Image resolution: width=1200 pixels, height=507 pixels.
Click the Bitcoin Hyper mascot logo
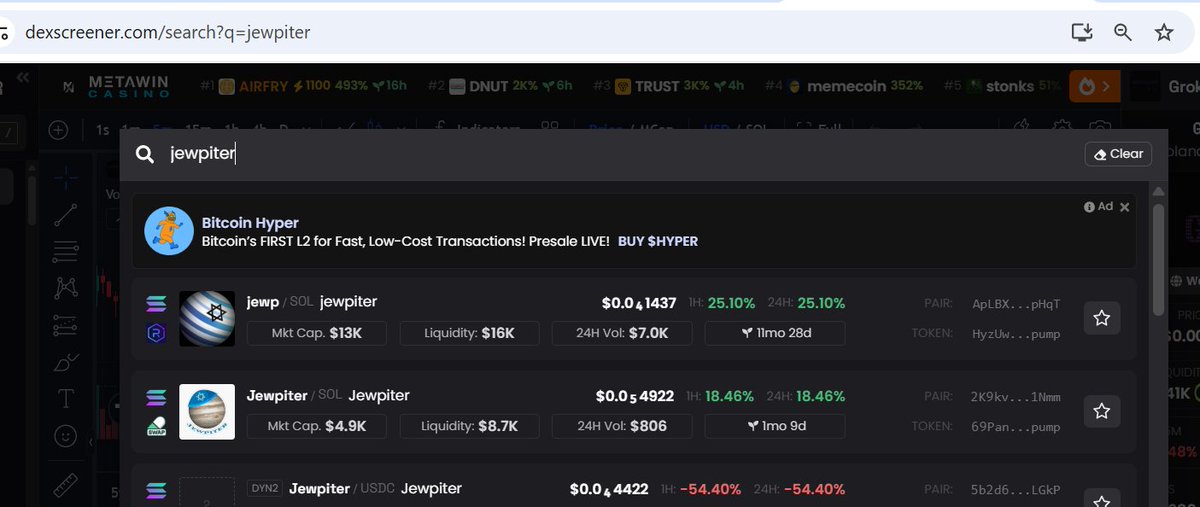(x=169, y=231)
